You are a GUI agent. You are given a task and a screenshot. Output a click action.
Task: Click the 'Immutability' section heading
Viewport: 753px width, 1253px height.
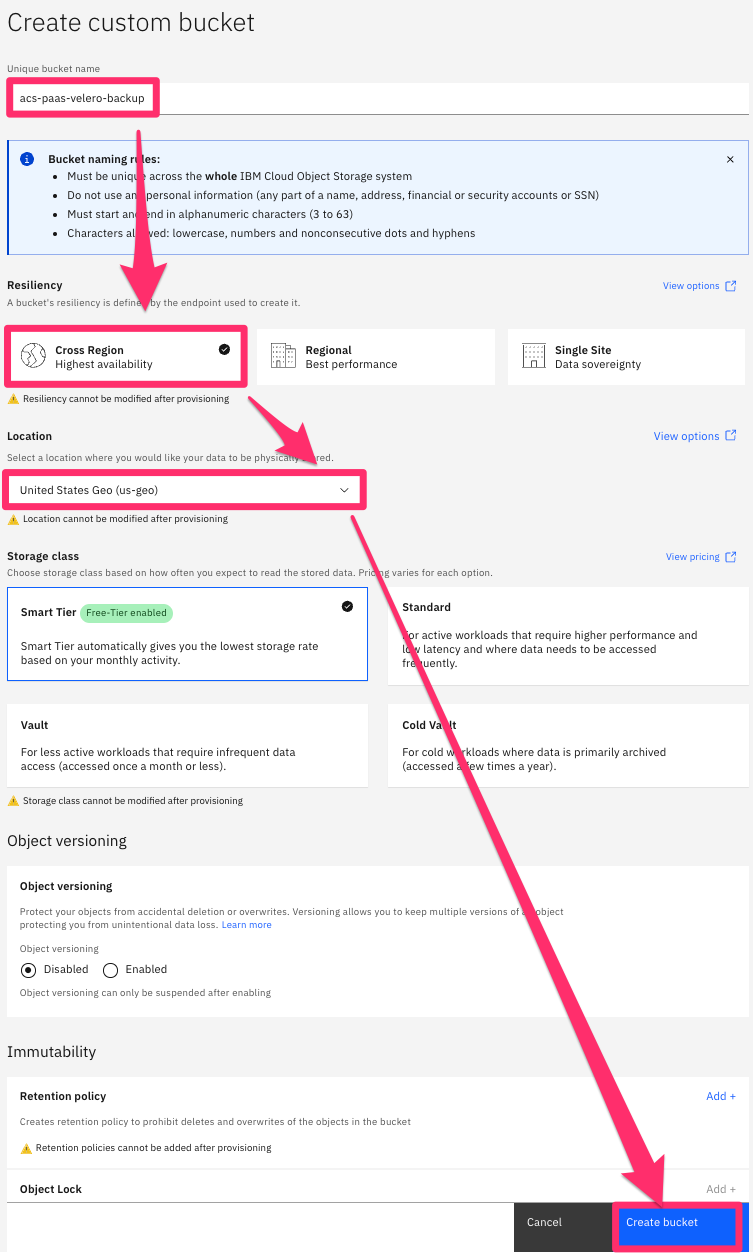click(52, 1052)
